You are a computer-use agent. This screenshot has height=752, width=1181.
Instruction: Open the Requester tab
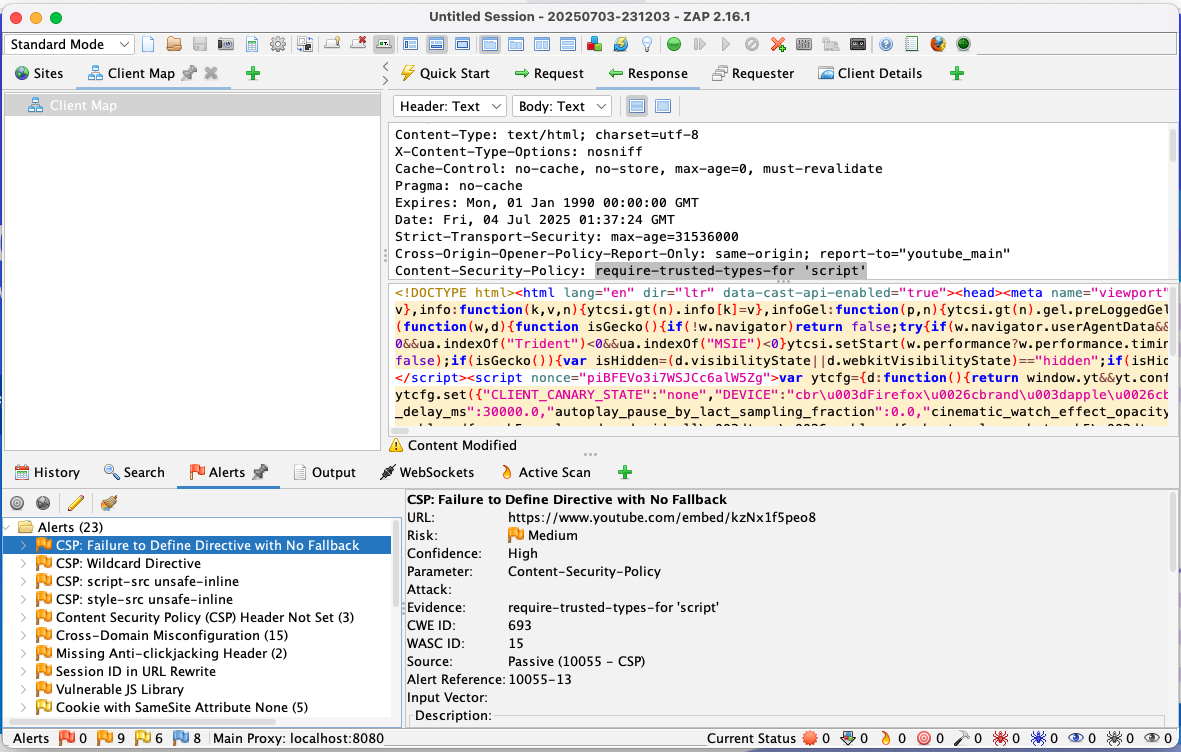pos(752,73)
